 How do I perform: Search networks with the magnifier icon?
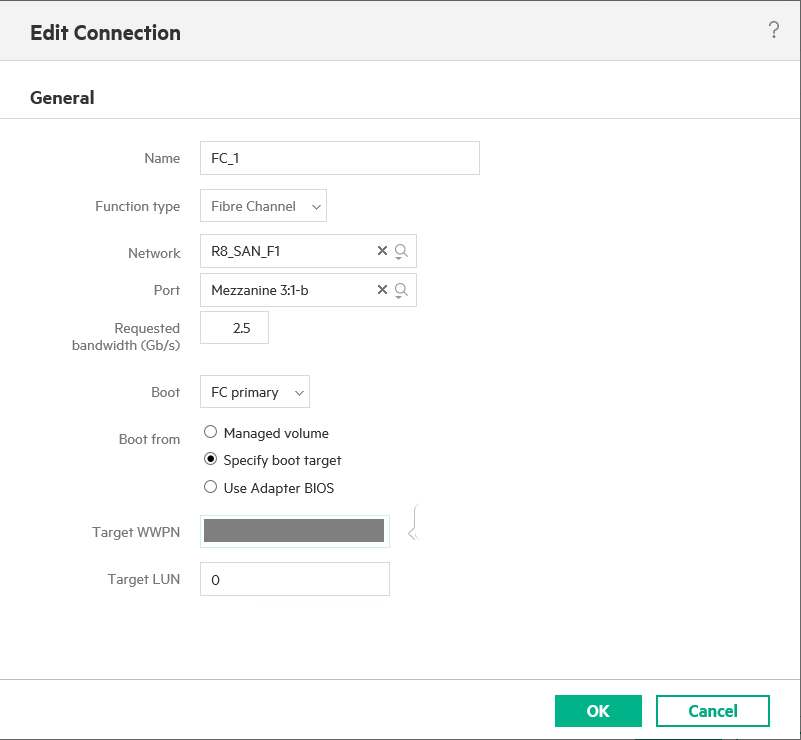click(401, 251)
